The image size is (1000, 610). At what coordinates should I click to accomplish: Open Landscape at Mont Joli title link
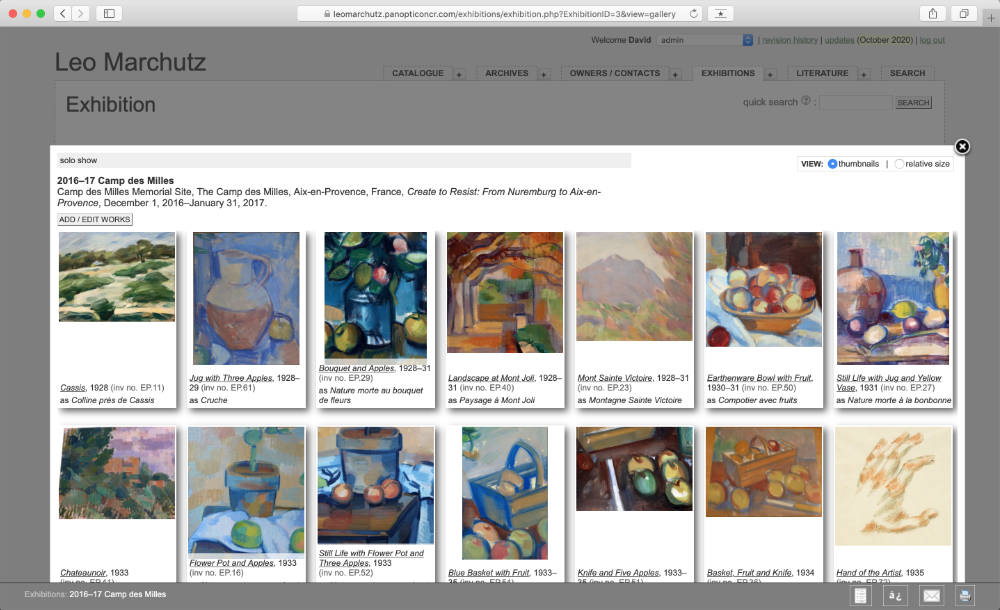[491, 378]
